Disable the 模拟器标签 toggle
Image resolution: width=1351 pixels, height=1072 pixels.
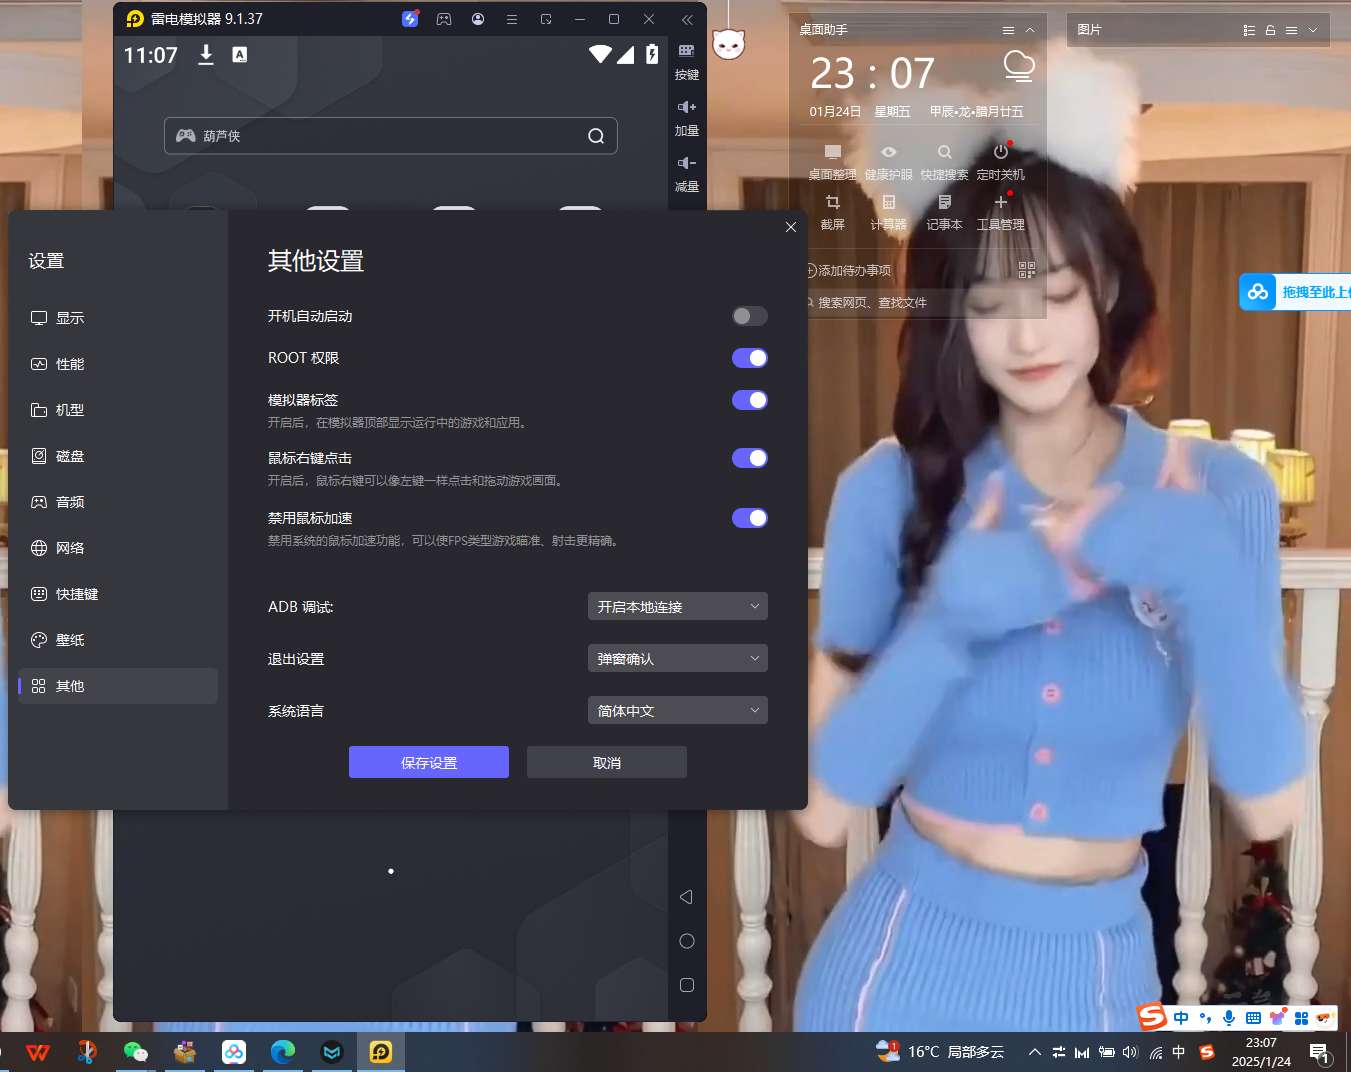coord(749,400)
